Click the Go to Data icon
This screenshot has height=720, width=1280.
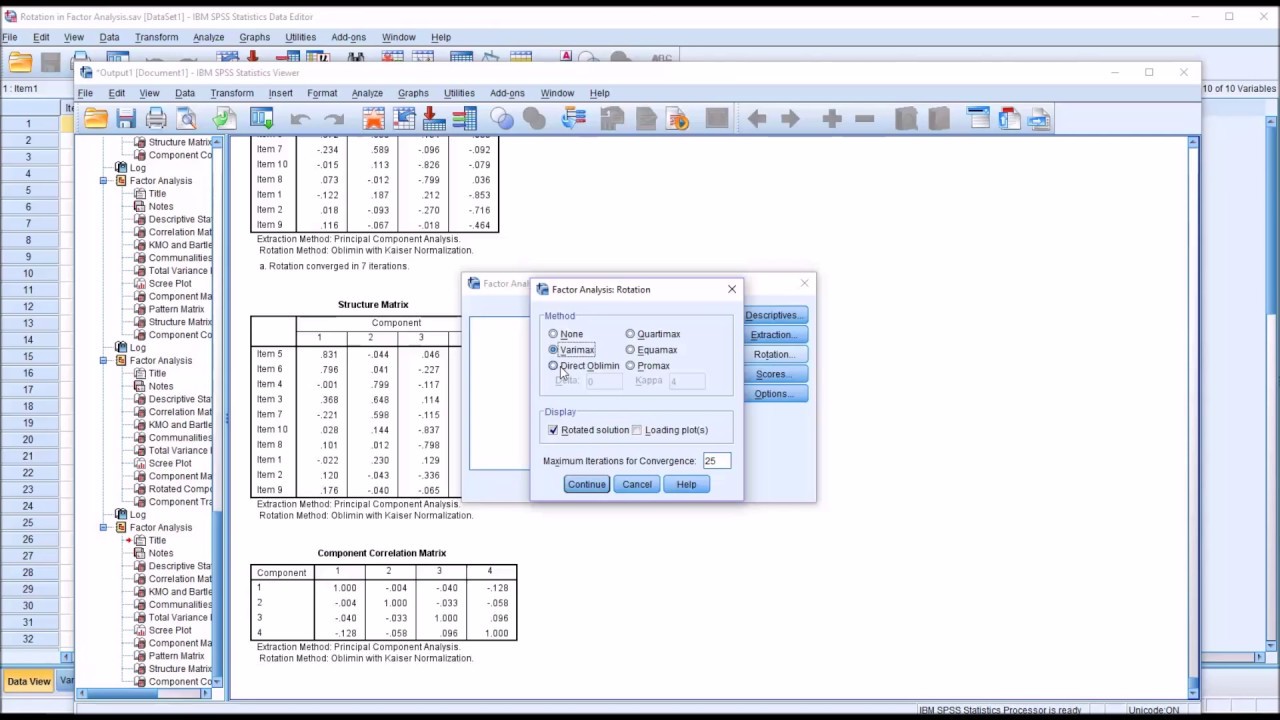(374, 119)
